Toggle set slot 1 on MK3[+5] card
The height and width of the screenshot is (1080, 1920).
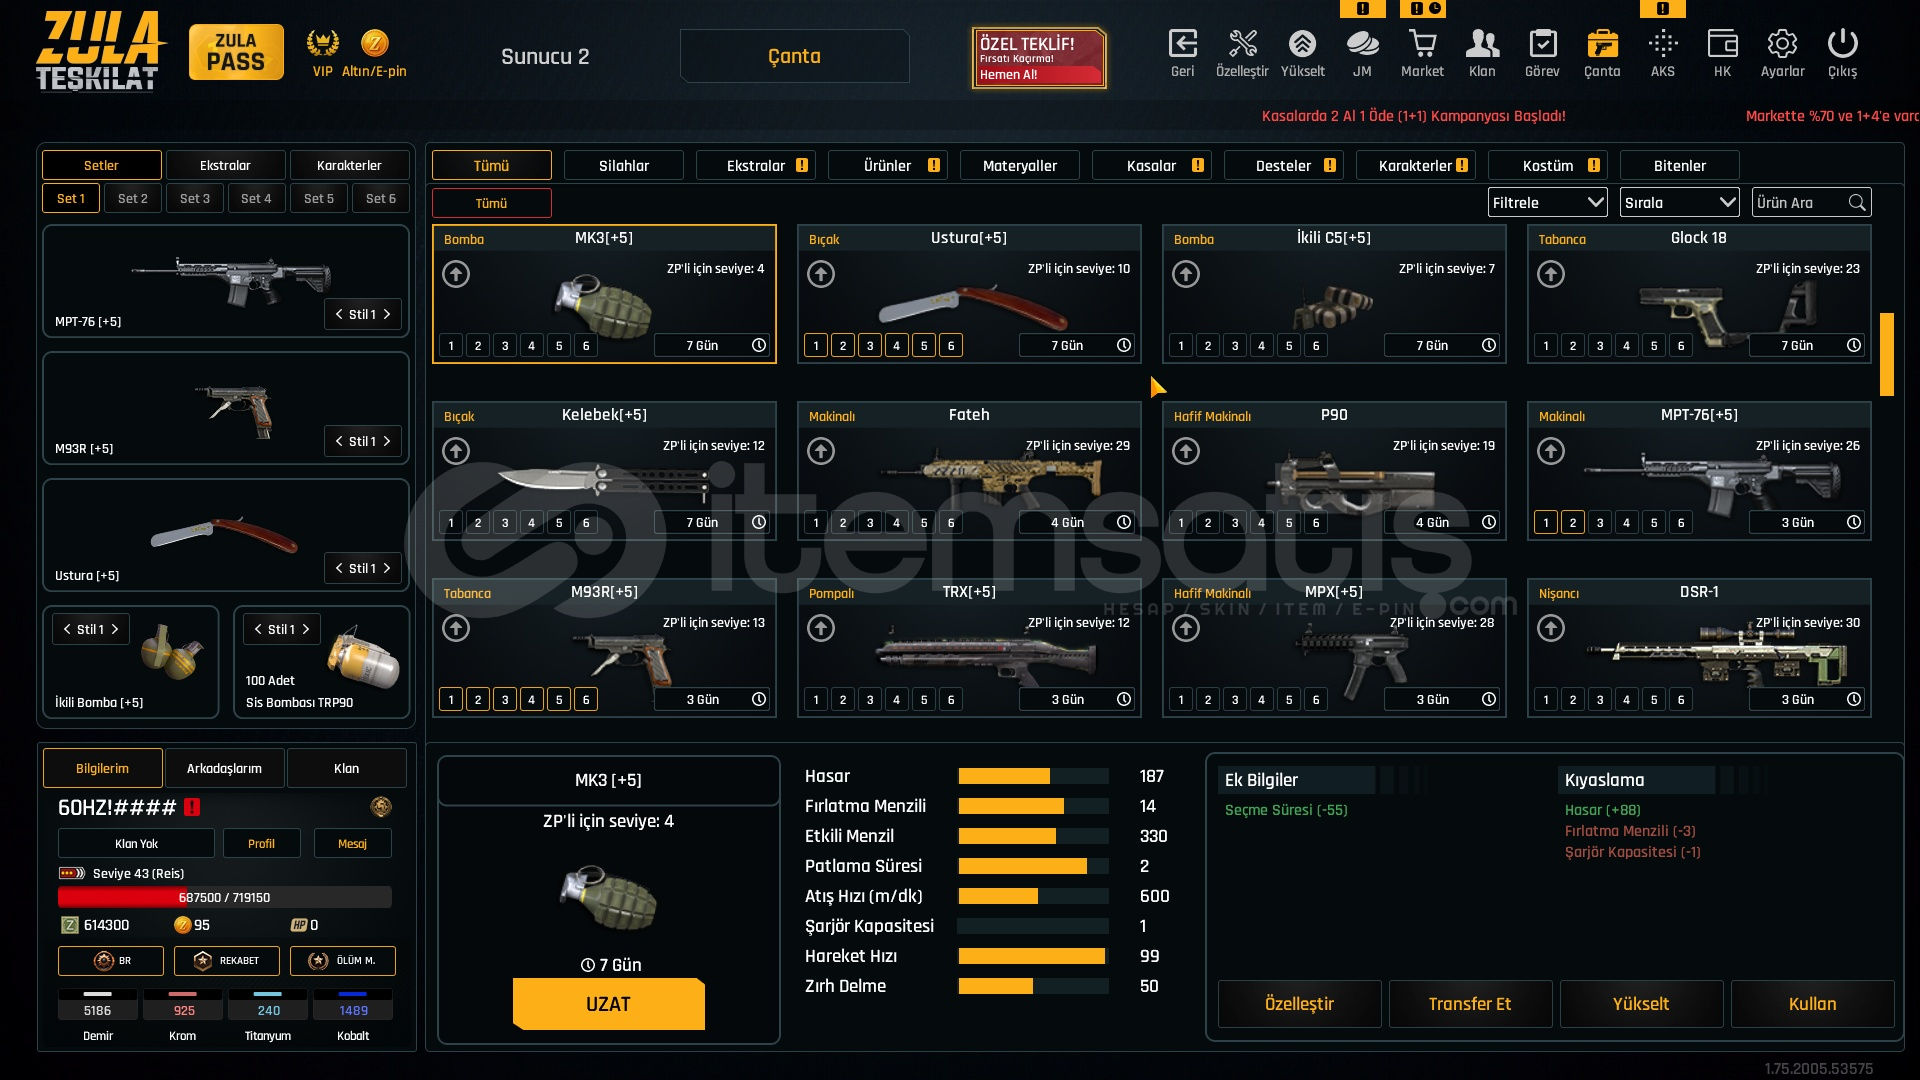point(451,346)
